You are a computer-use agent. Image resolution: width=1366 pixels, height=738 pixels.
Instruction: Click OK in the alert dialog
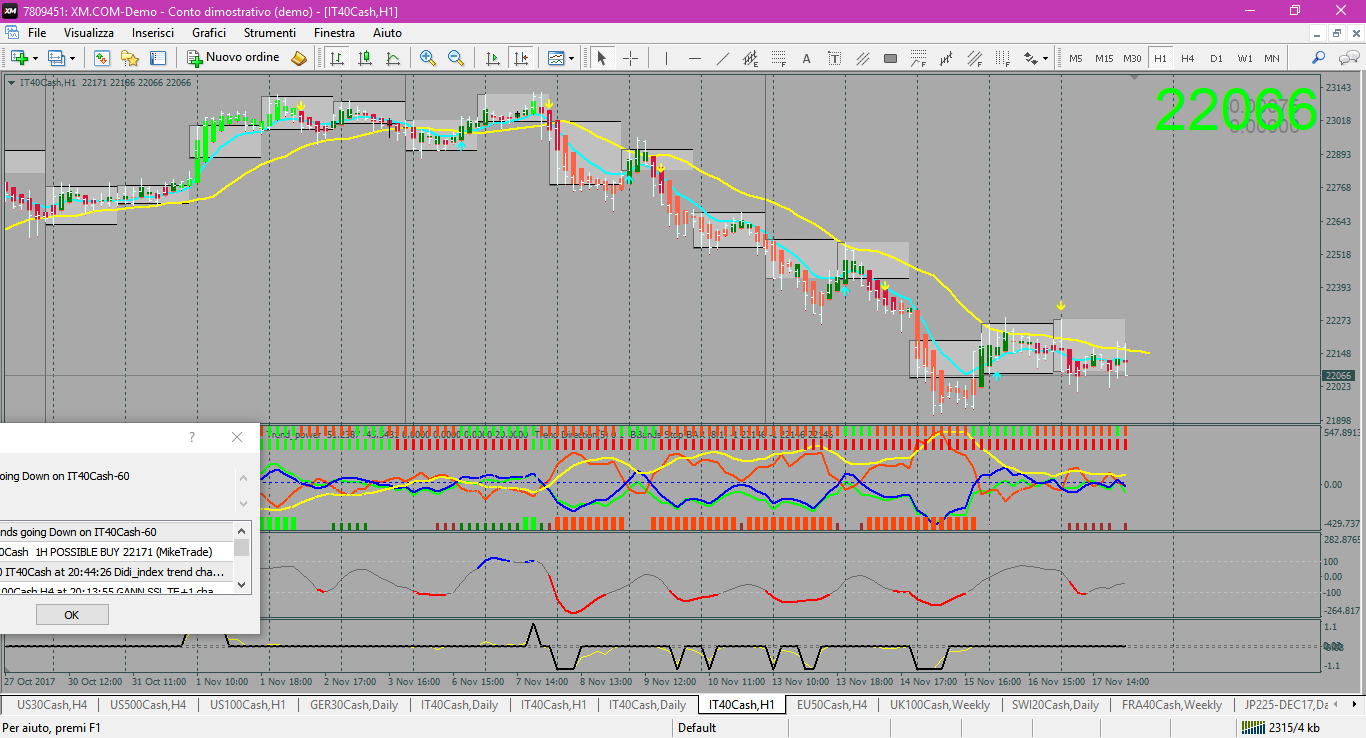click(x=71, y=615)
